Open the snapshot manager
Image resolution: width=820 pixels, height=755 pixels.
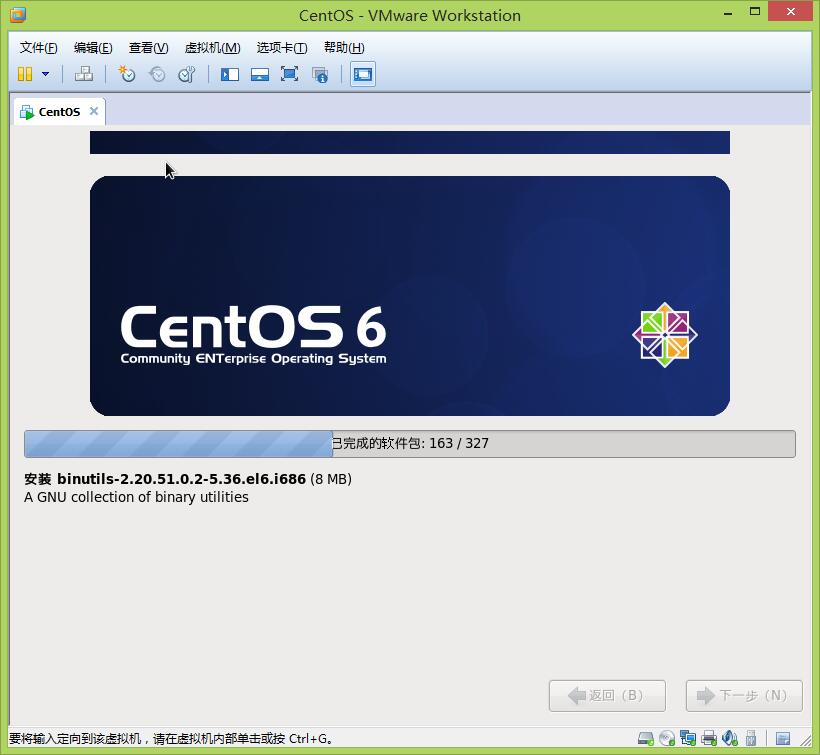(x=187, y=74)
